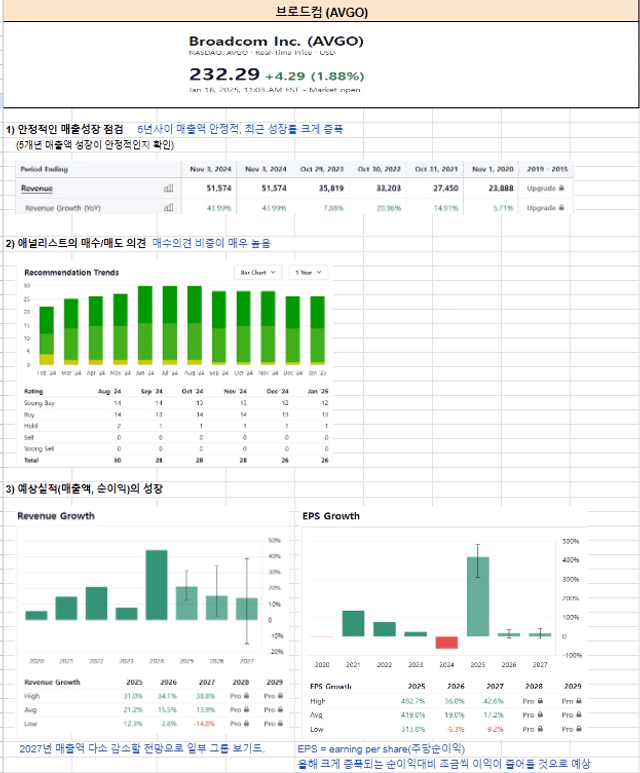640x773 pixels.
Task: Click the Revenue Growth Avg 21.2% value
Action: coord(133,709)
